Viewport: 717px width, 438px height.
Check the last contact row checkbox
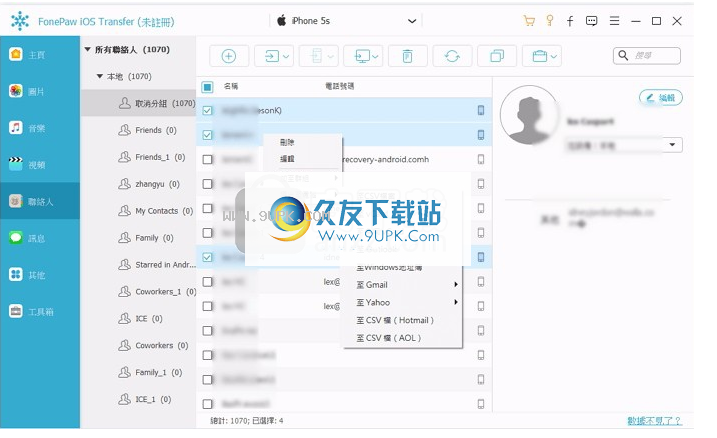pos(207,404)
